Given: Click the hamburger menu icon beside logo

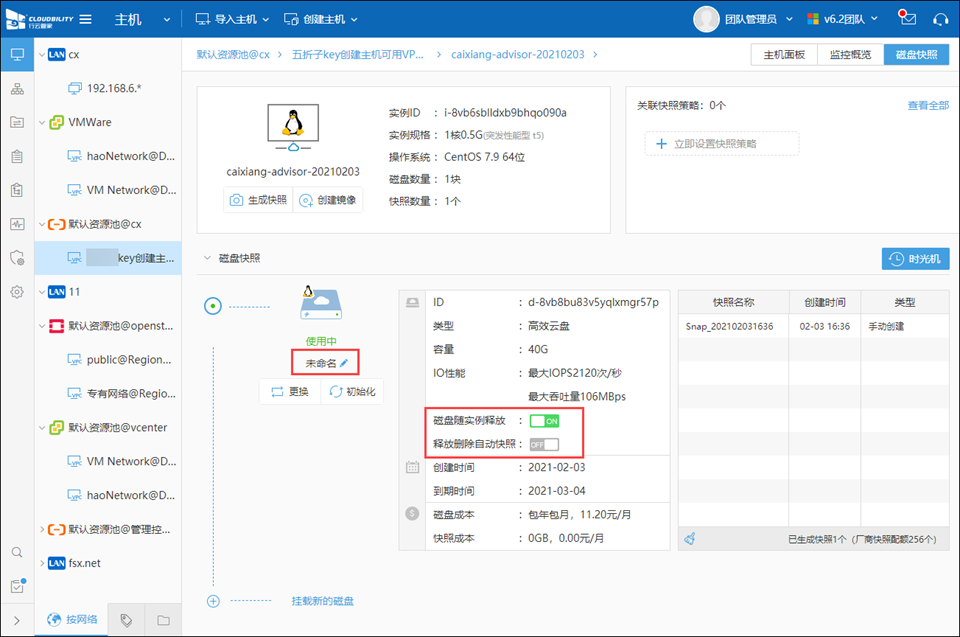Looking at the screenshot, I should pyautogui.click(x=86, y=19).
